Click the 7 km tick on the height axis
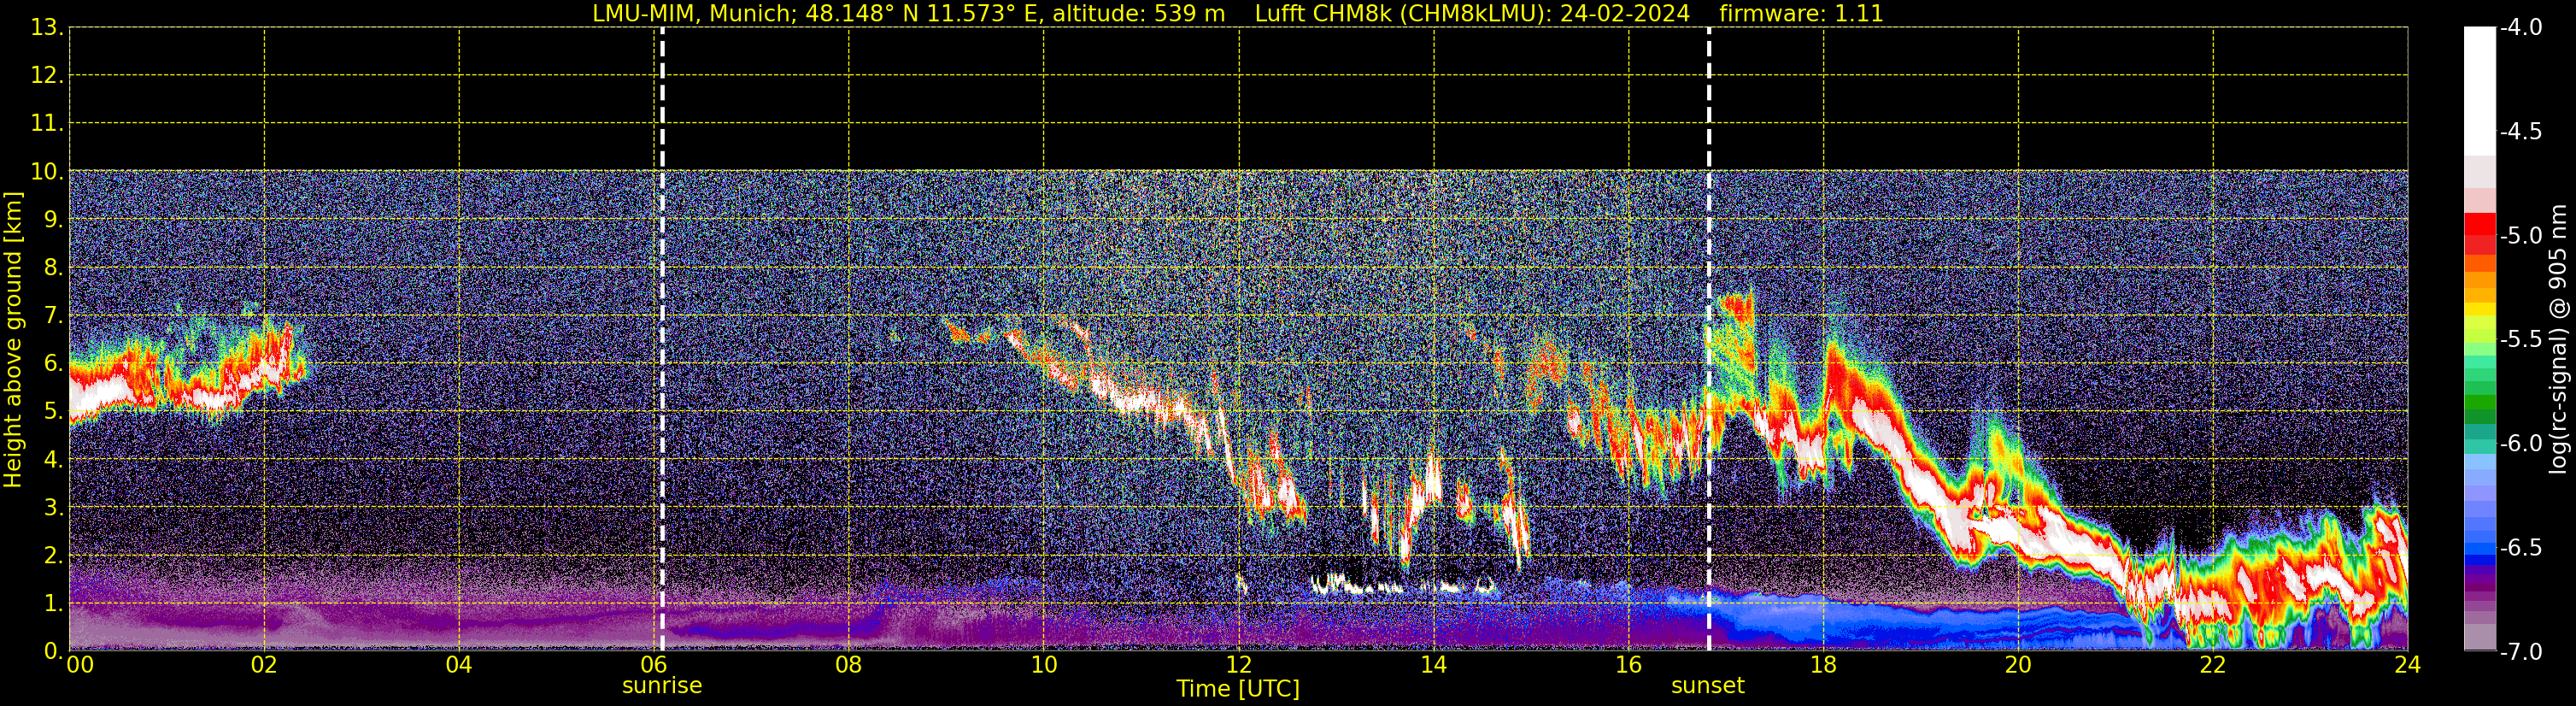 tap(52, 316)
